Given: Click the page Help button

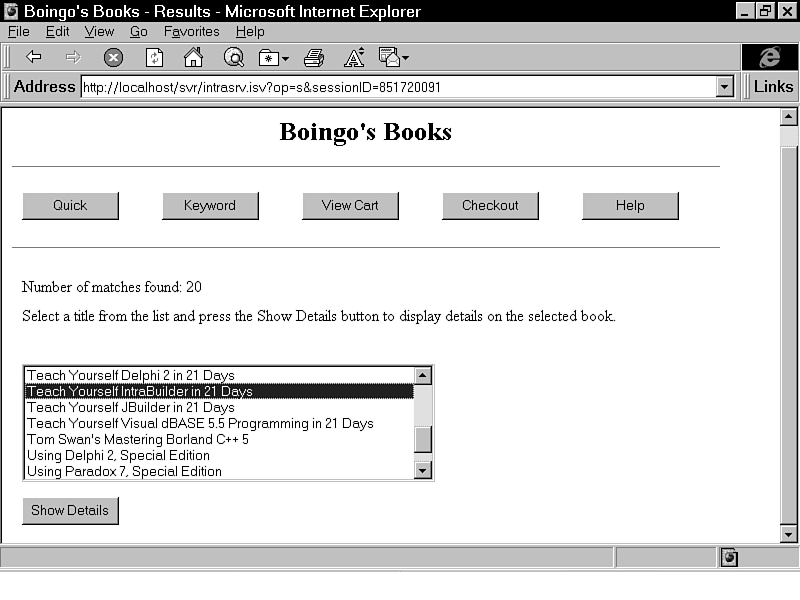Looking at the screenshot, I should coord(630,206).
